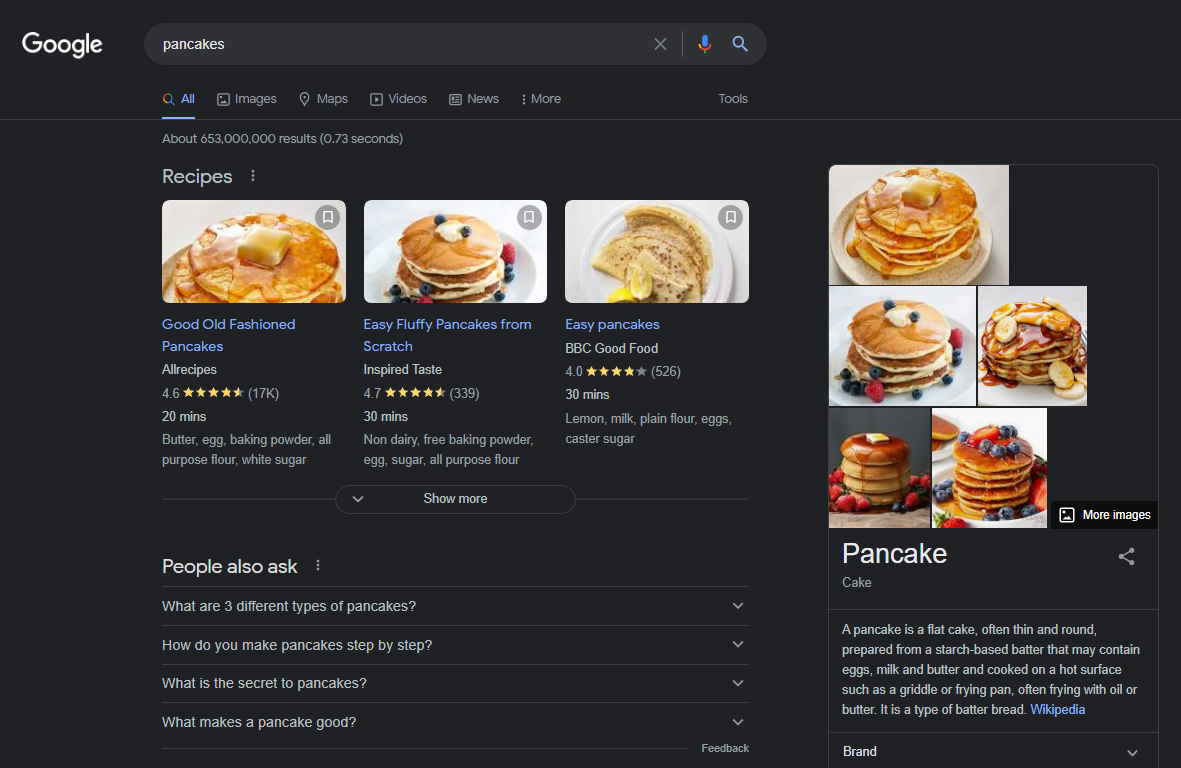
Task: Clear the search box with the X icon
Action: click(x=661, y=44)
